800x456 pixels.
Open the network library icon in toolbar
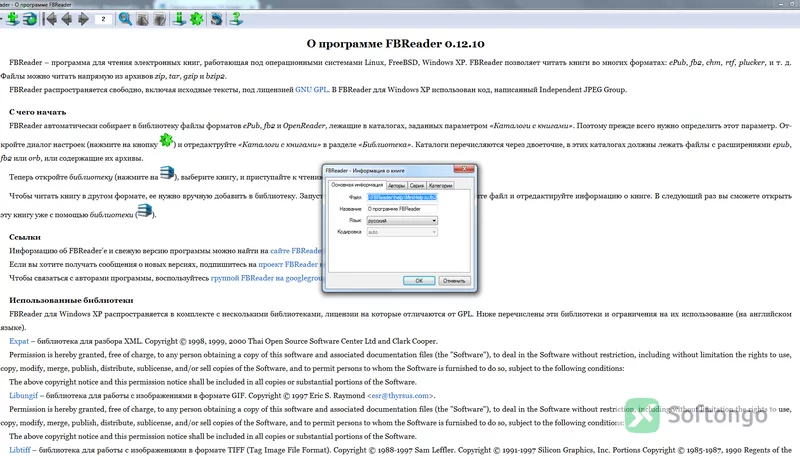tap(31, 19)
